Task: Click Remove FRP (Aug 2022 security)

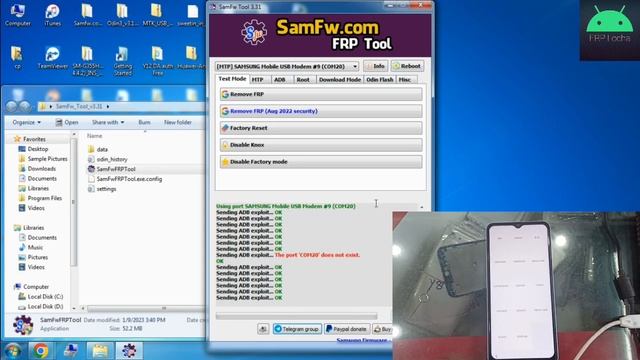Action: (321, 111)
